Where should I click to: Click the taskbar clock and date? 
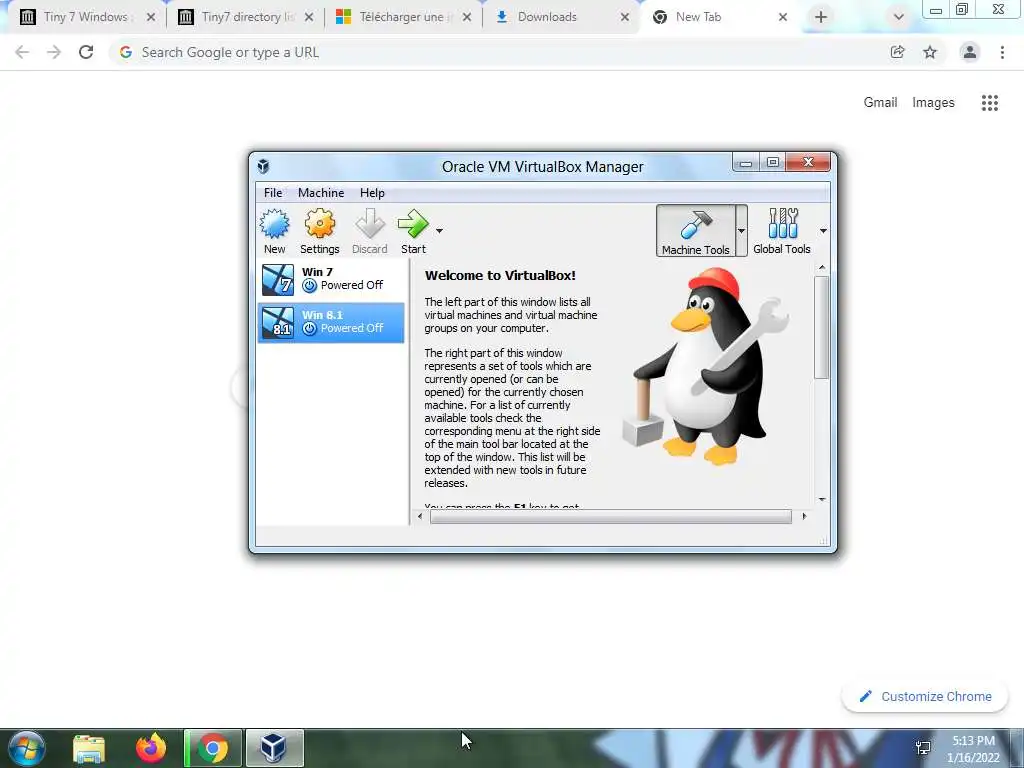(x=973, y=749)
